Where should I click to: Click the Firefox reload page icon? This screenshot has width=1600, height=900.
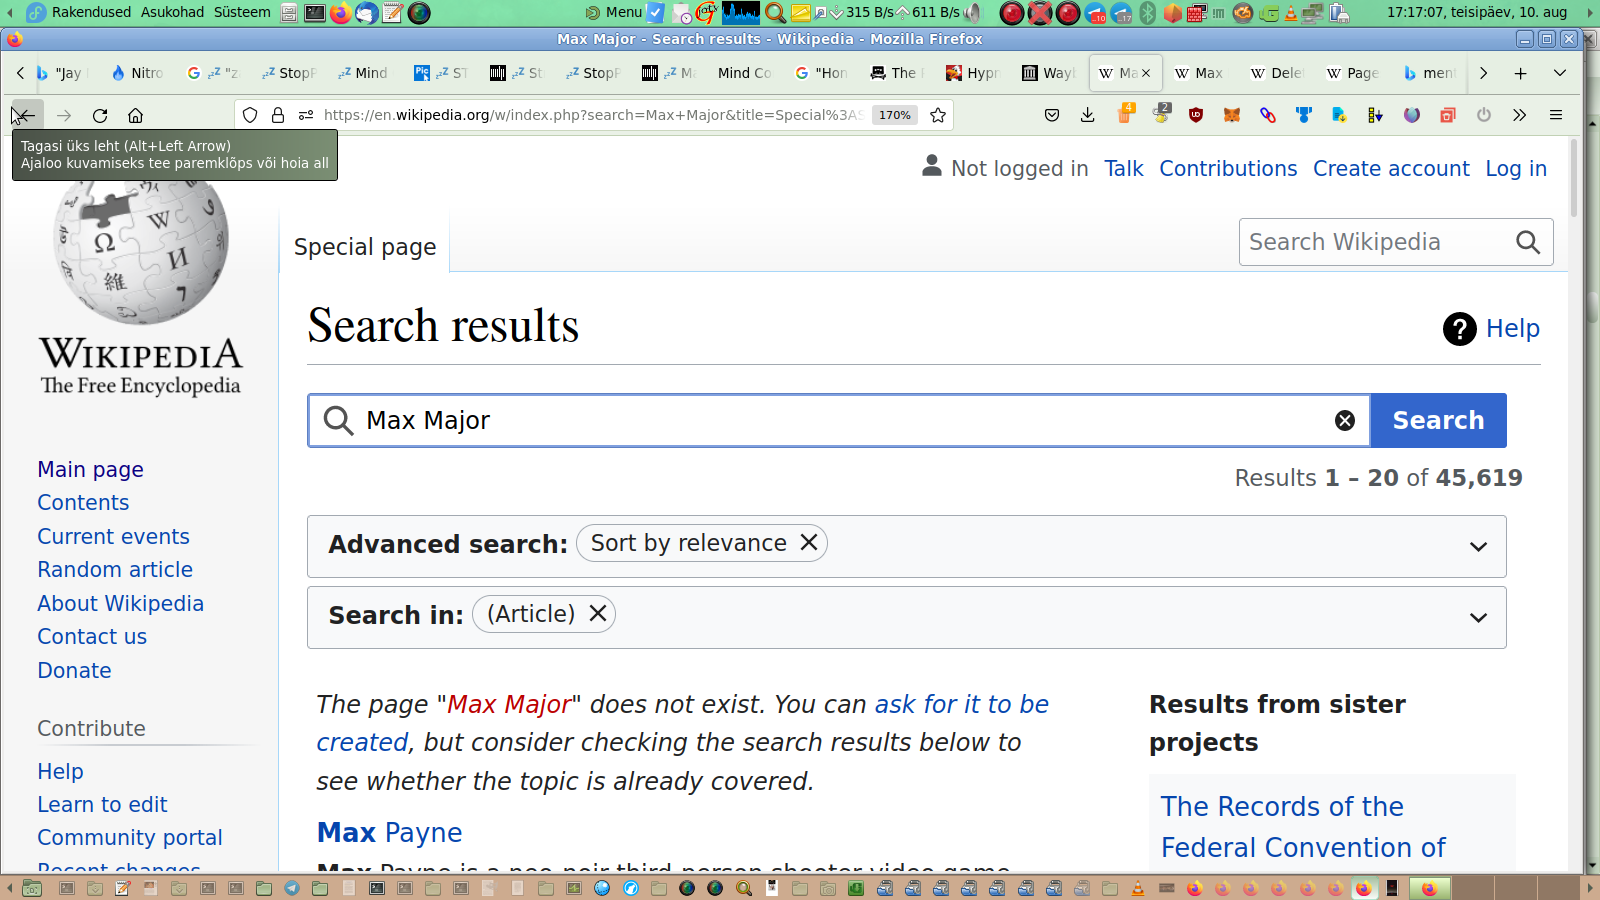coord(100,115)
